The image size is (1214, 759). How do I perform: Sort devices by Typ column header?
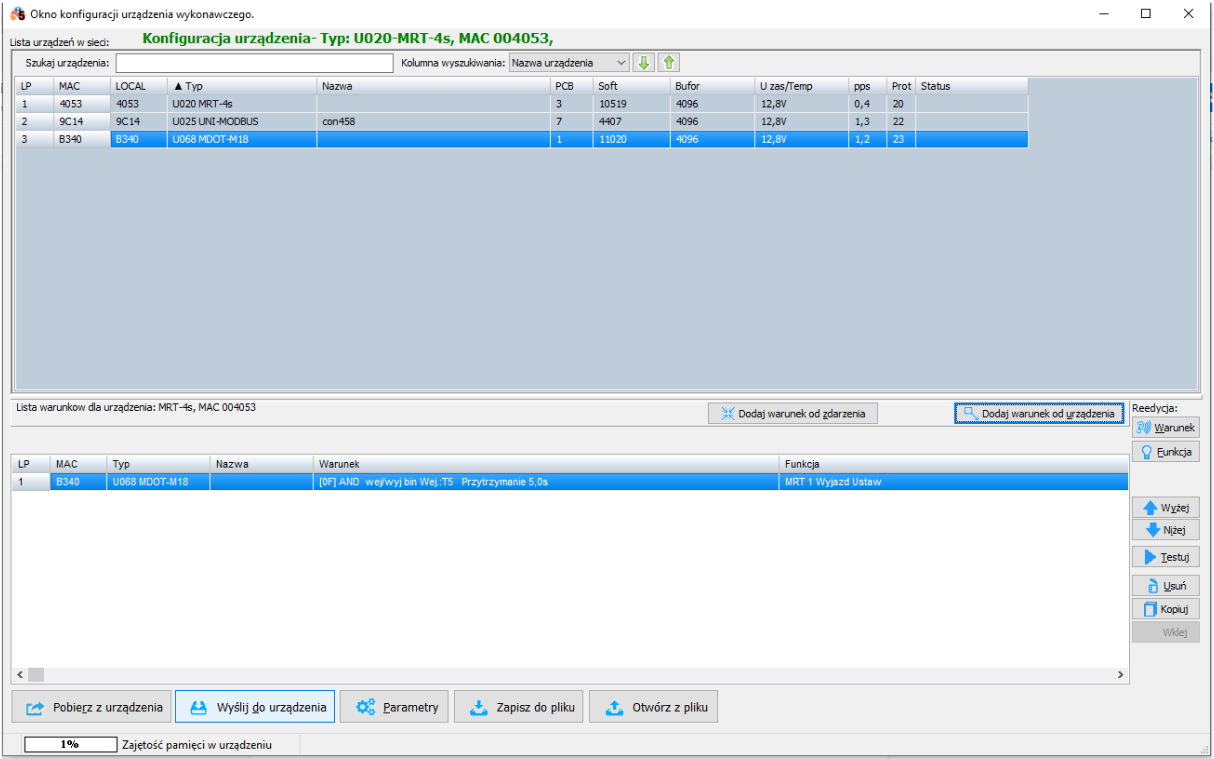point(242,86)
